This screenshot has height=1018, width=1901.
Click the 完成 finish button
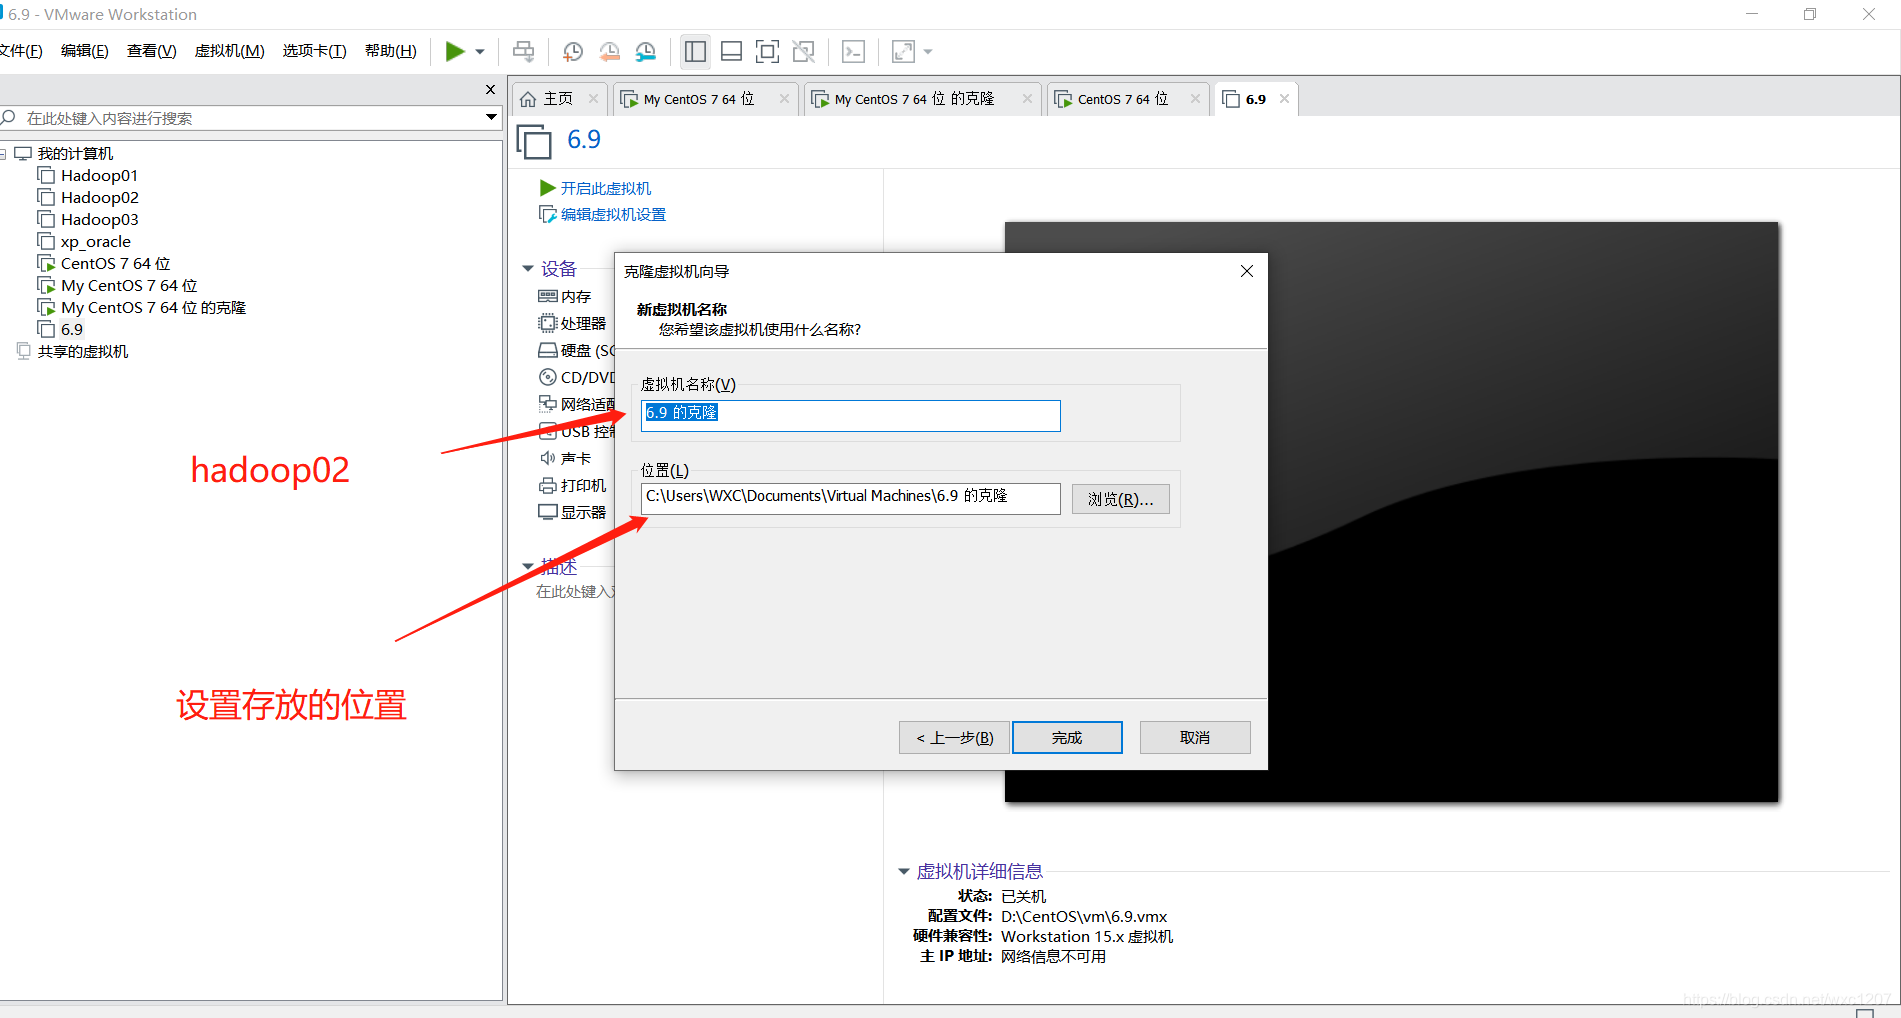[x=1067, y=738]
